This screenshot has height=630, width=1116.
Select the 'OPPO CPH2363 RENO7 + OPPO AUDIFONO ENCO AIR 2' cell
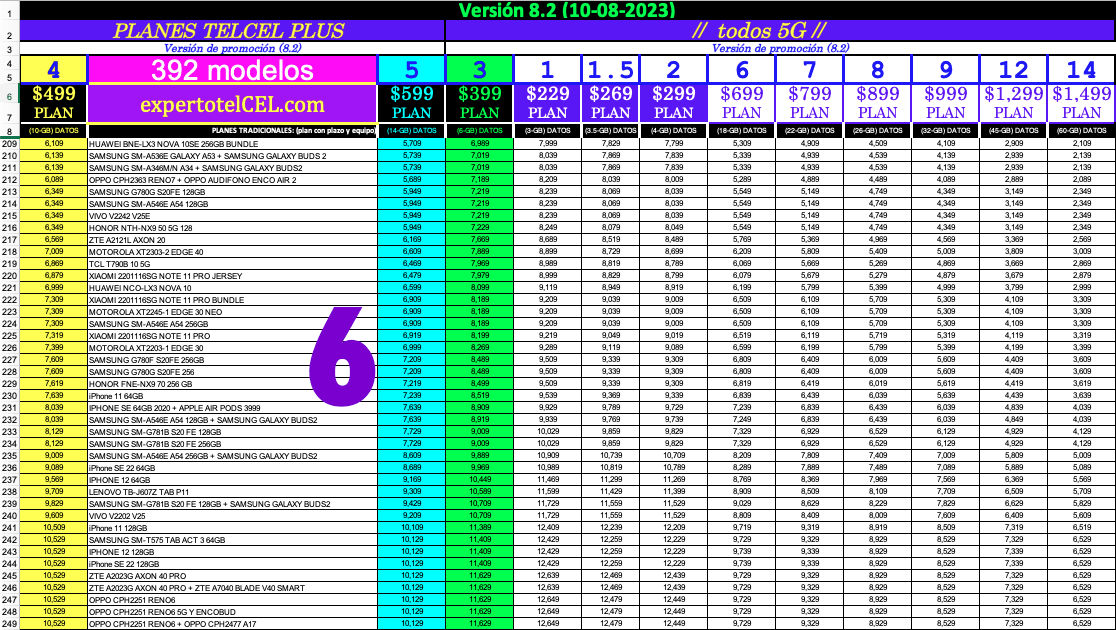click(x=232, y=179)
